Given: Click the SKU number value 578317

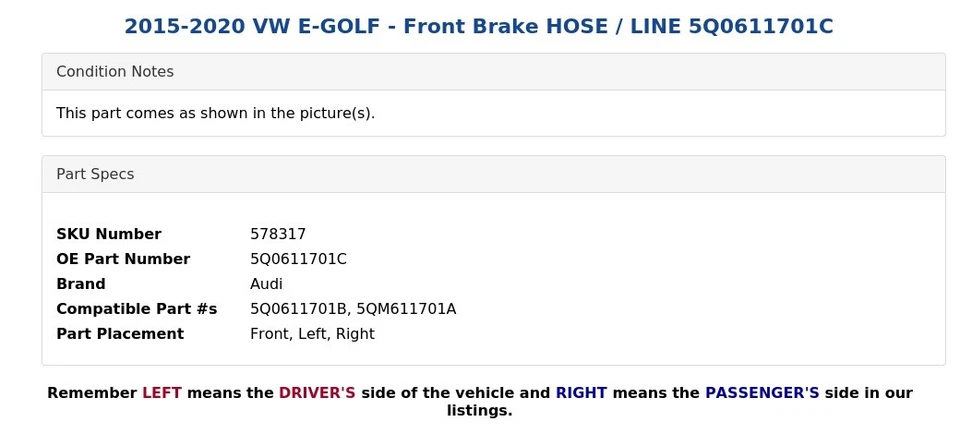Looking at the screenshot, I should tap(278, 234).
